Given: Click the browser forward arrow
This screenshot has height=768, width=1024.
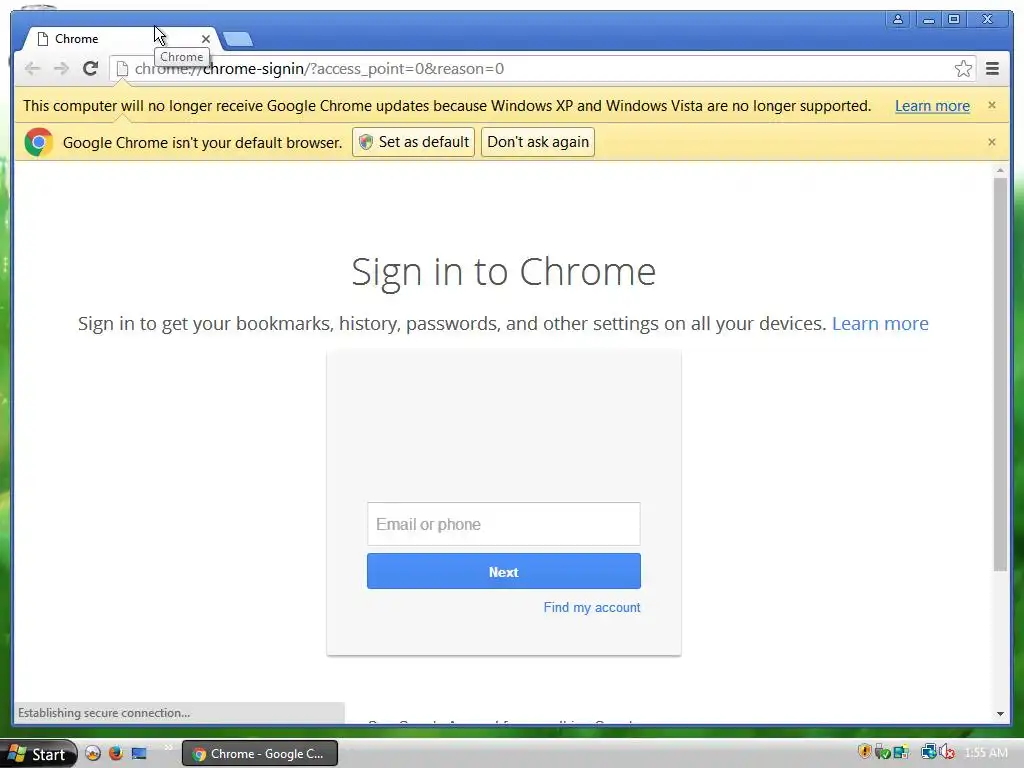Looking at the screenshot, I should [61, 69].
